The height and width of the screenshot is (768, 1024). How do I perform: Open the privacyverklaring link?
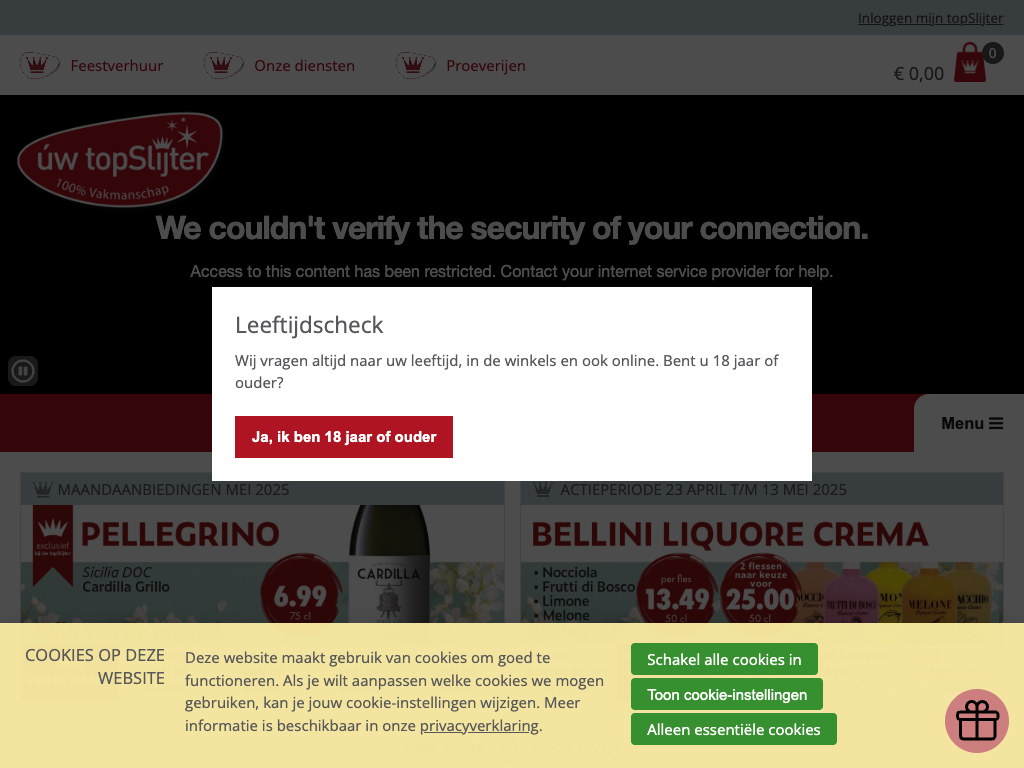(479, 726)
